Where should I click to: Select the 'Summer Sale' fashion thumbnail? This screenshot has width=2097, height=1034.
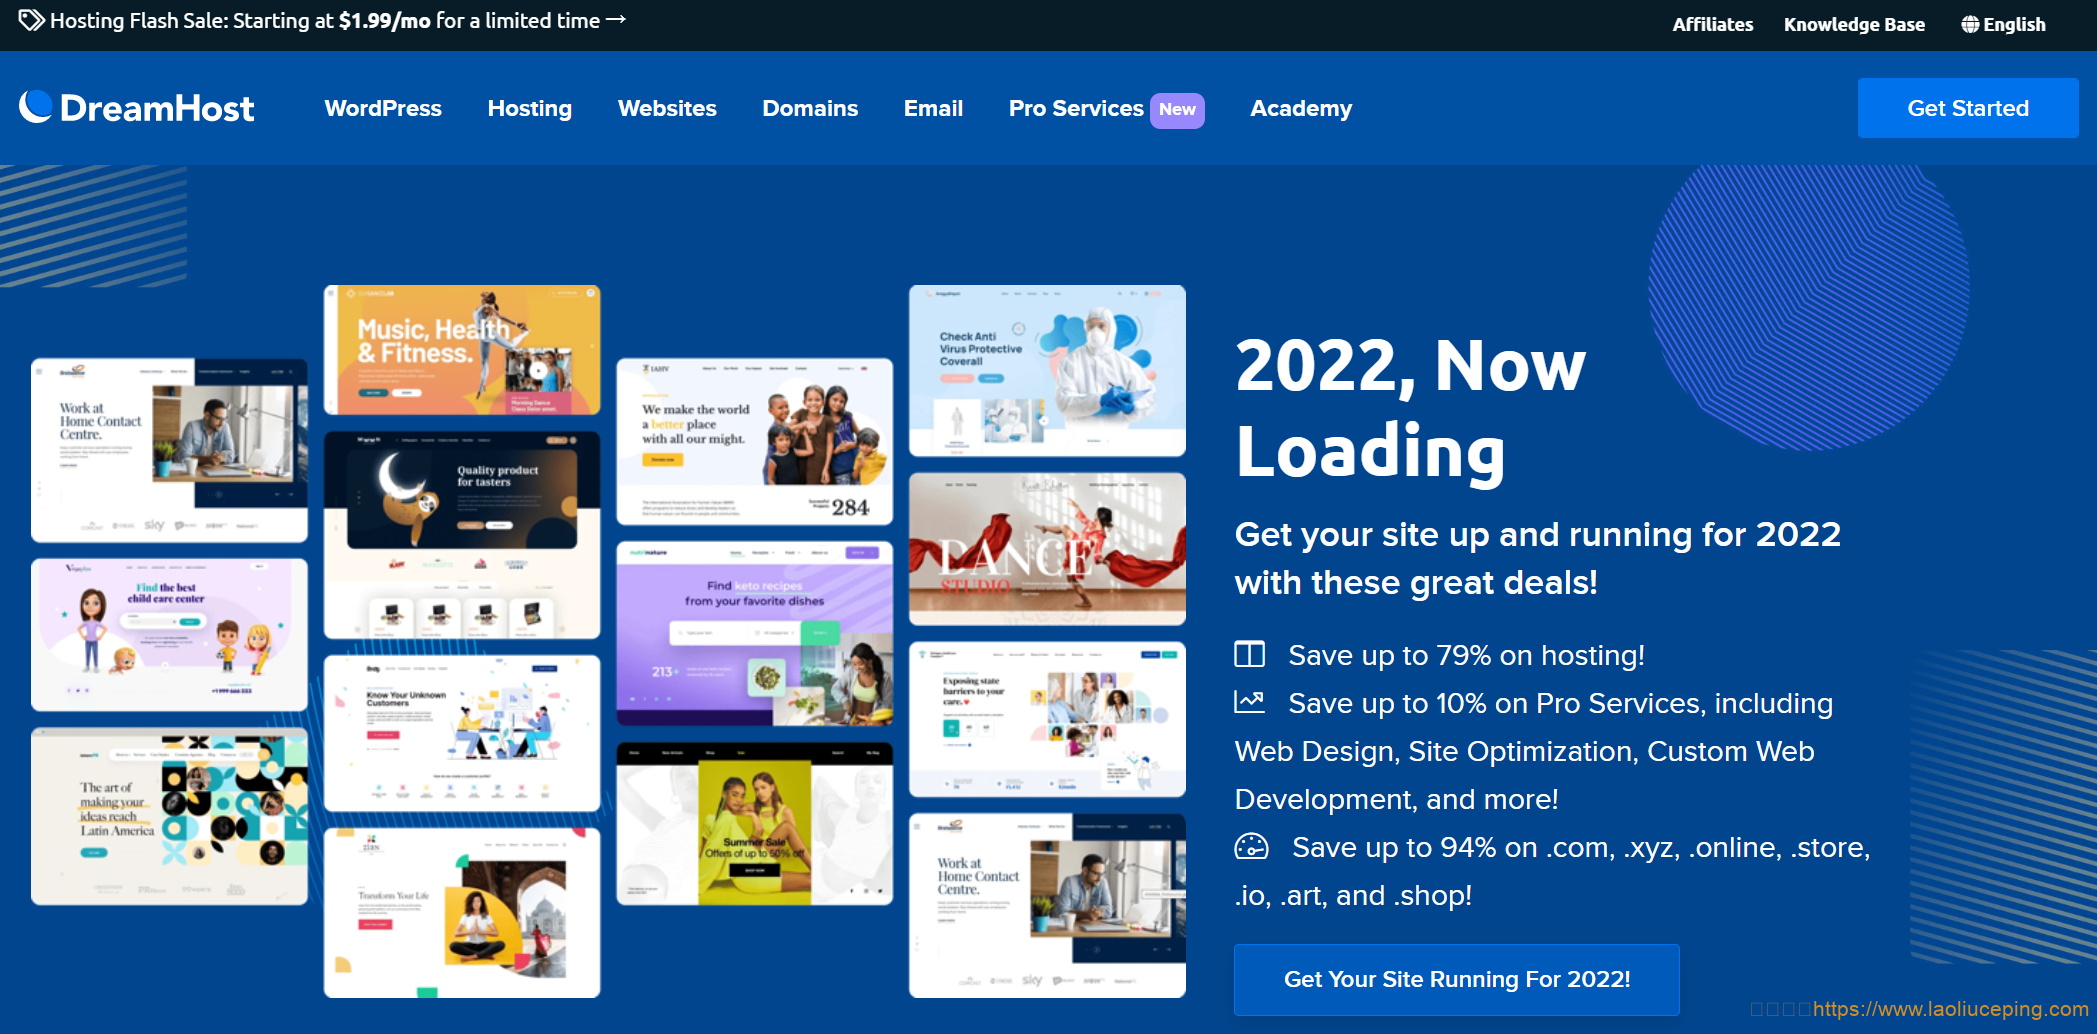pos(755,824)
